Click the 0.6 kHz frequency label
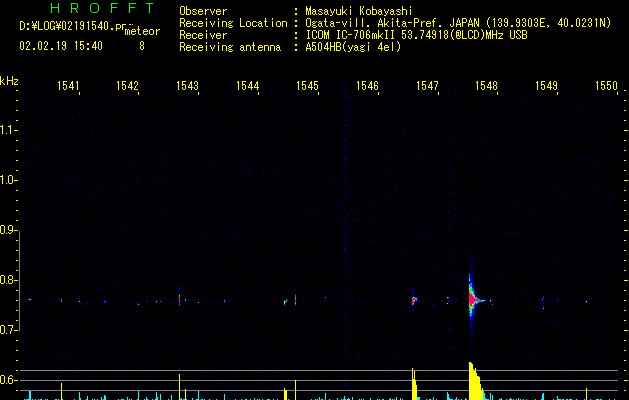This screenshot has width=629, height=400. point(8,380)
